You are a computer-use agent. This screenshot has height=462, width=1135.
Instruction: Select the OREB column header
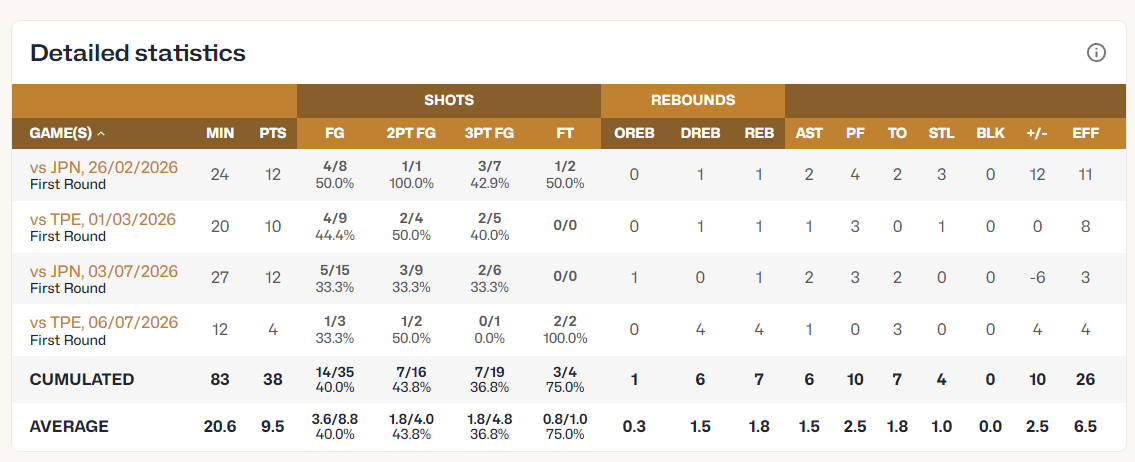point(634,133)
